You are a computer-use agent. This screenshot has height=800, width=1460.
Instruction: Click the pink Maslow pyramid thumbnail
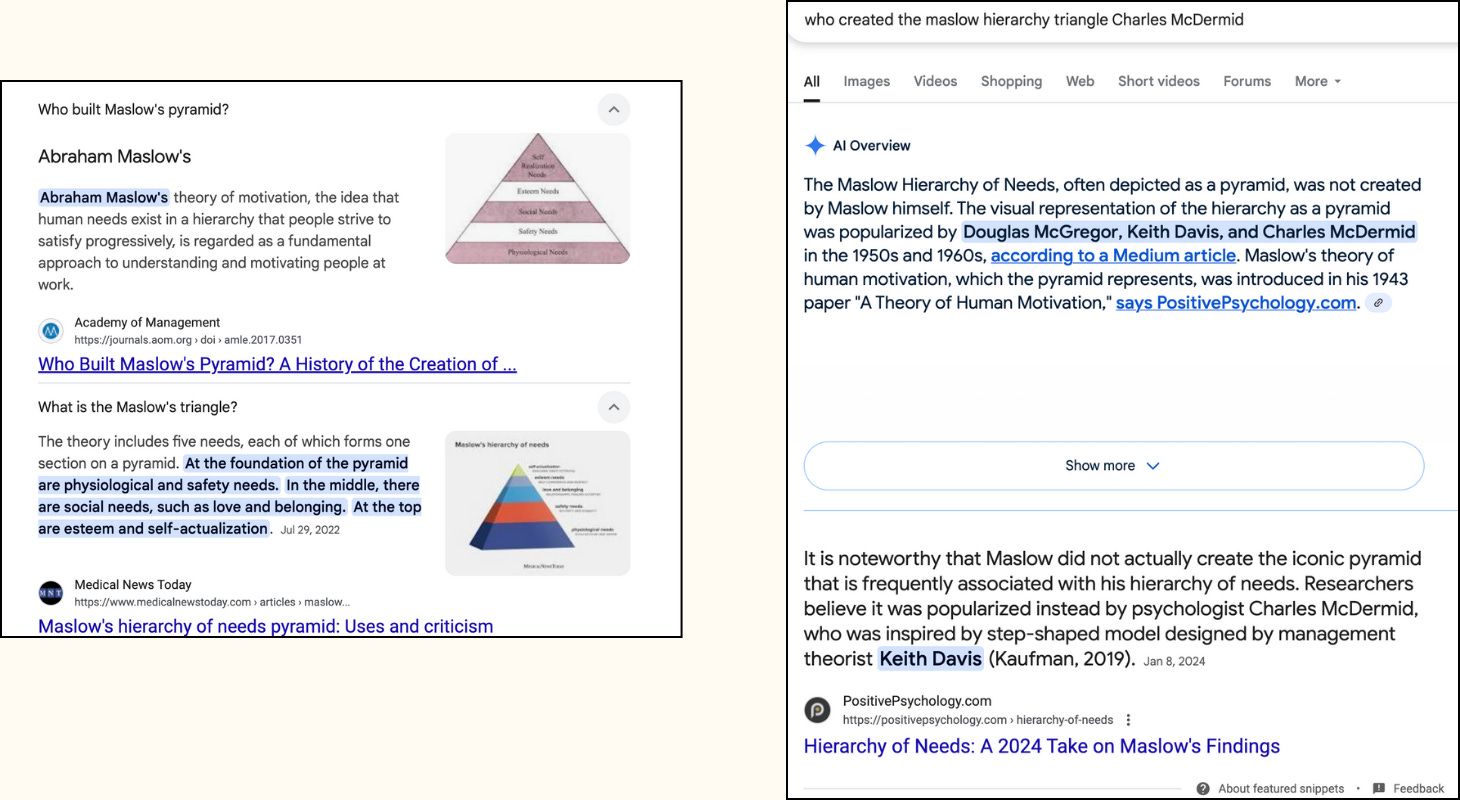(538, 198)
